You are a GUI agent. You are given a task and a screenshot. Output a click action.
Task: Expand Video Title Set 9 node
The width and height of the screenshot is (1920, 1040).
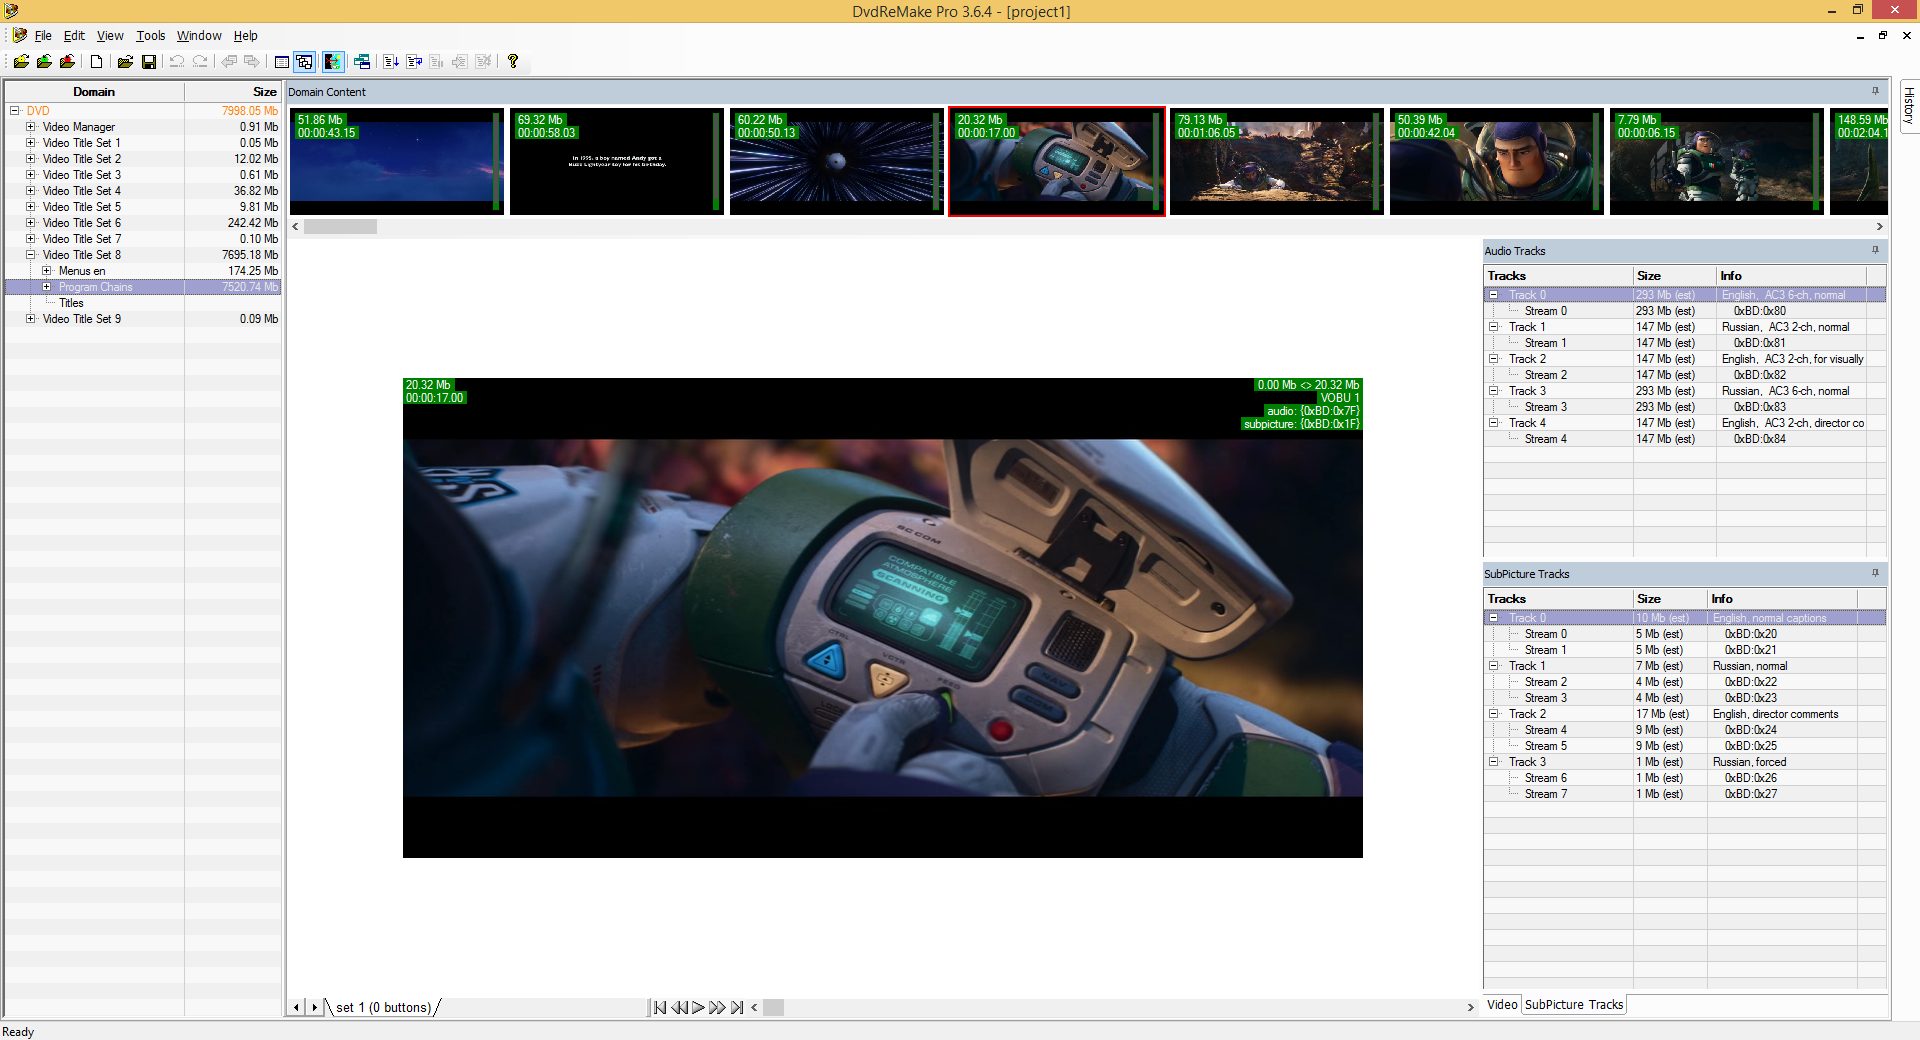(x=31, y=319)
